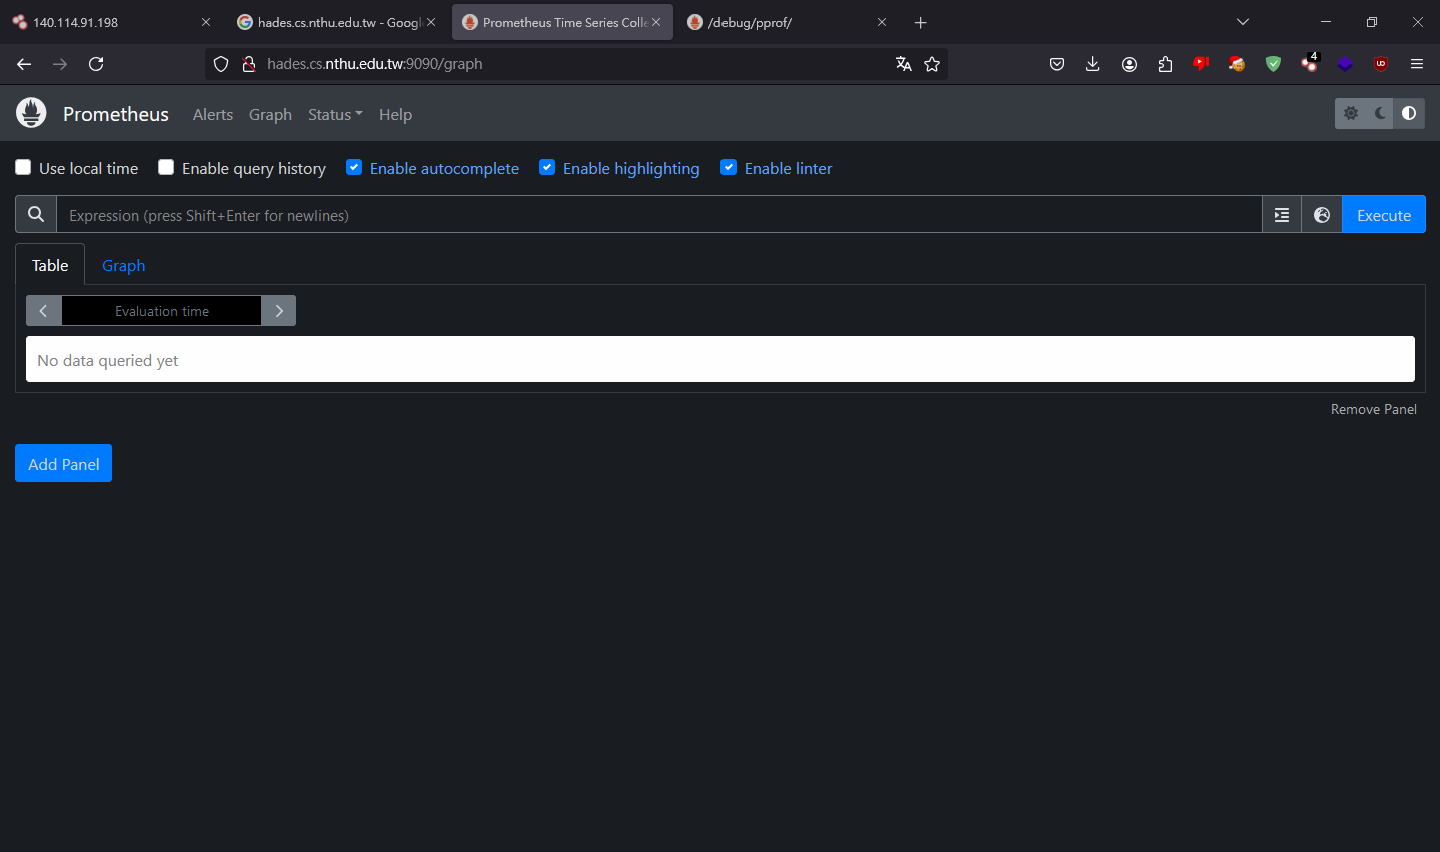Disable the Enable autocomplete checkbox

coord(354,167)
